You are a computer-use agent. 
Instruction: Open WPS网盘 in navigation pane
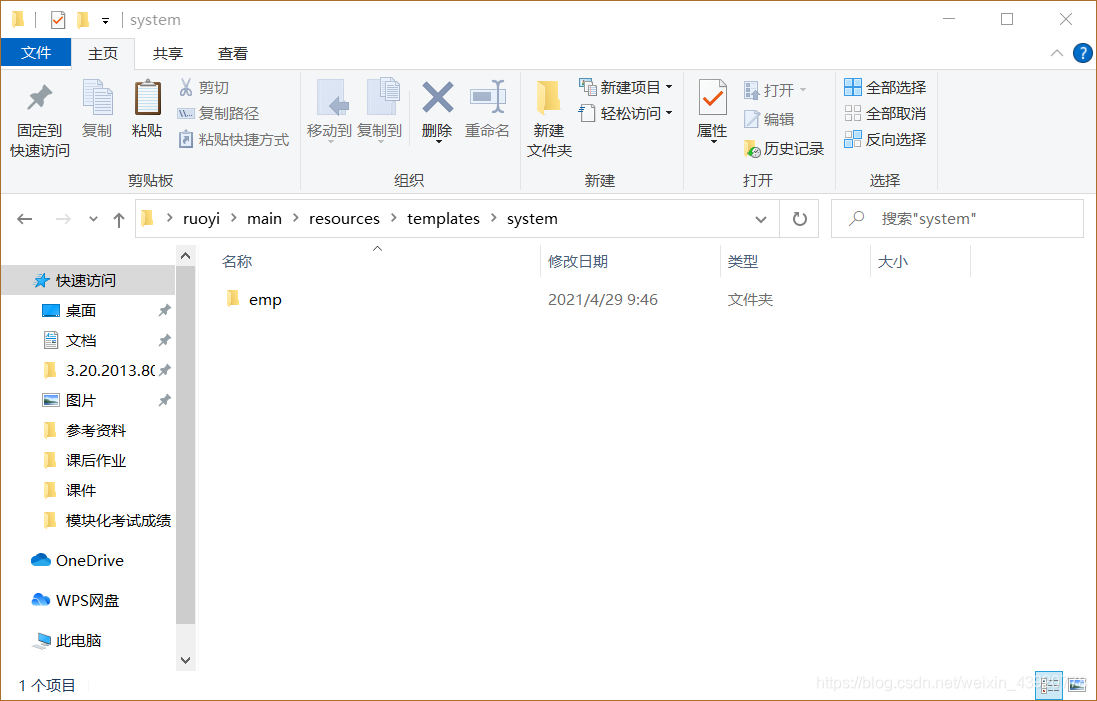pos(87,601)
